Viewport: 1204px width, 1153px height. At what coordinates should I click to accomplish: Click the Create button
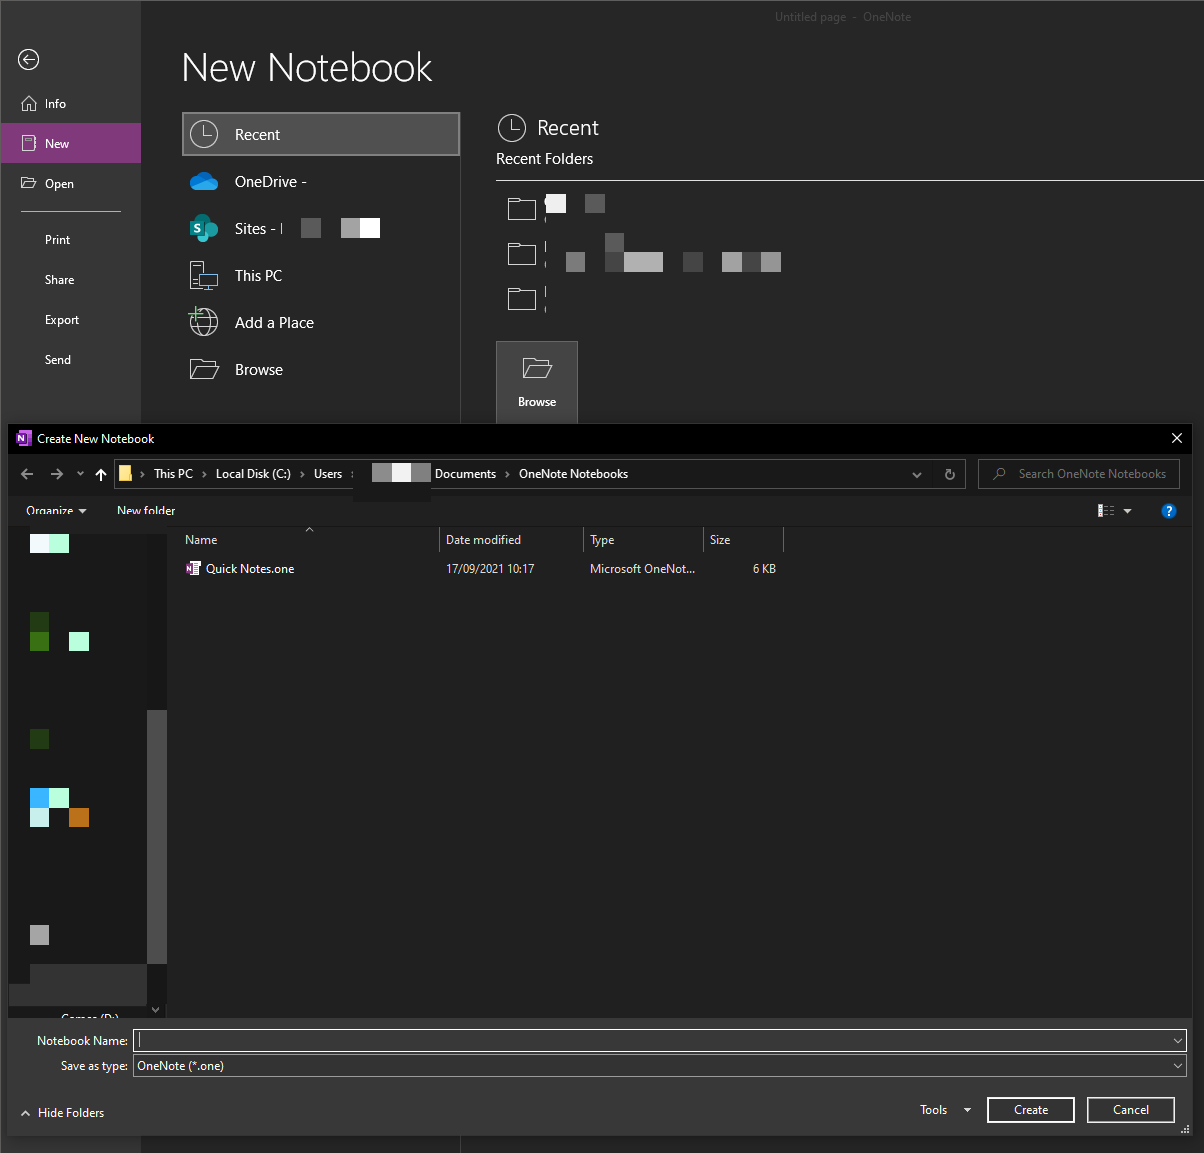point(1031,1110)
